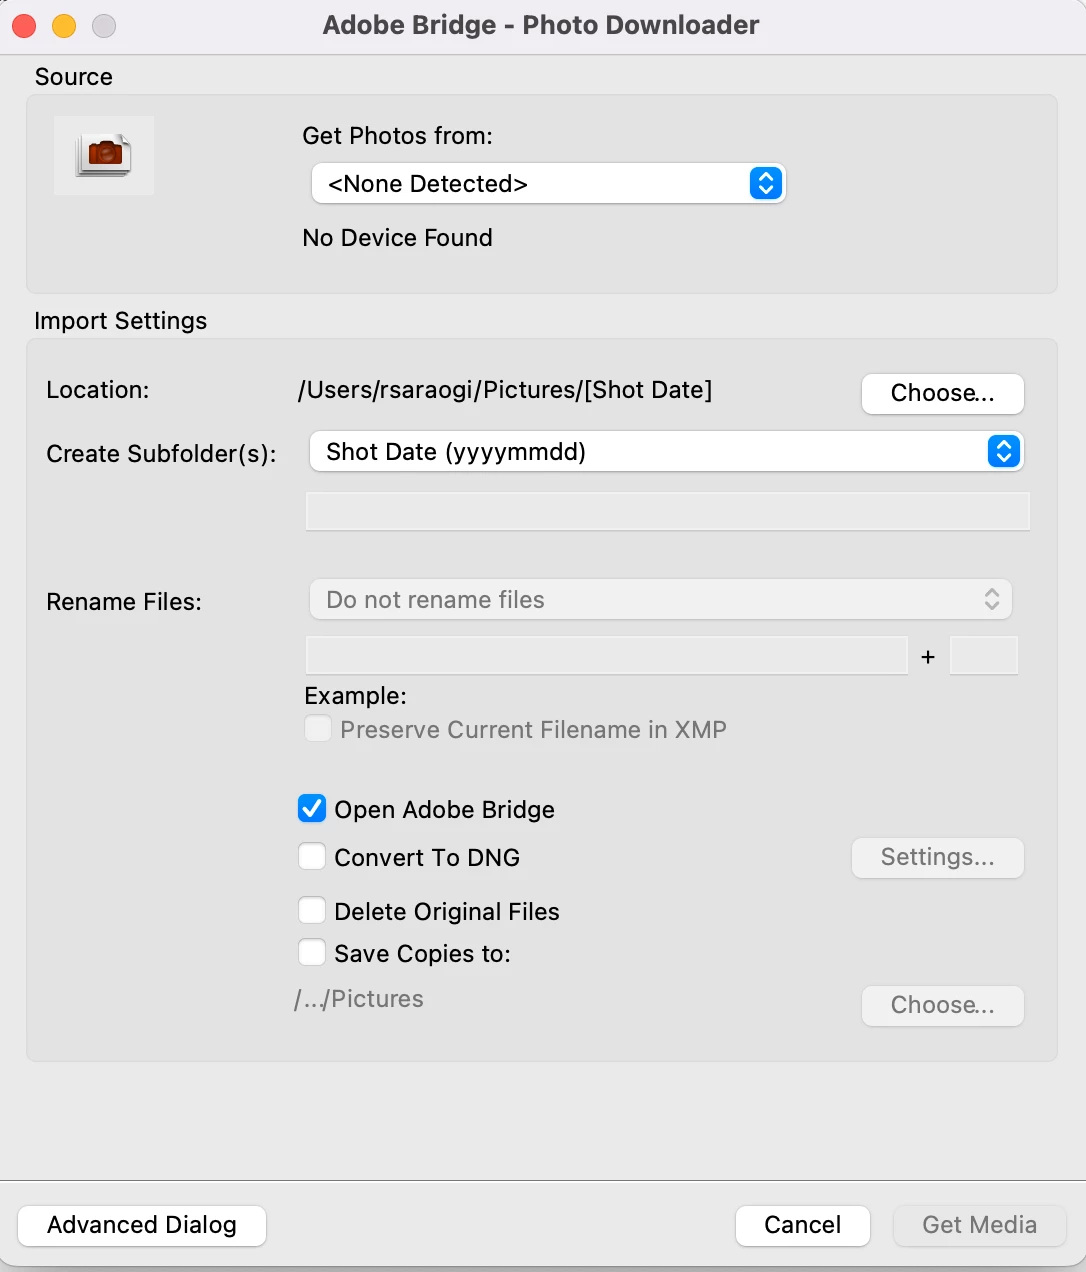Choose the Save Copies destination folder
Image resolution: width=1086 pixels, height=1272 pixels.
(942, 1005)
